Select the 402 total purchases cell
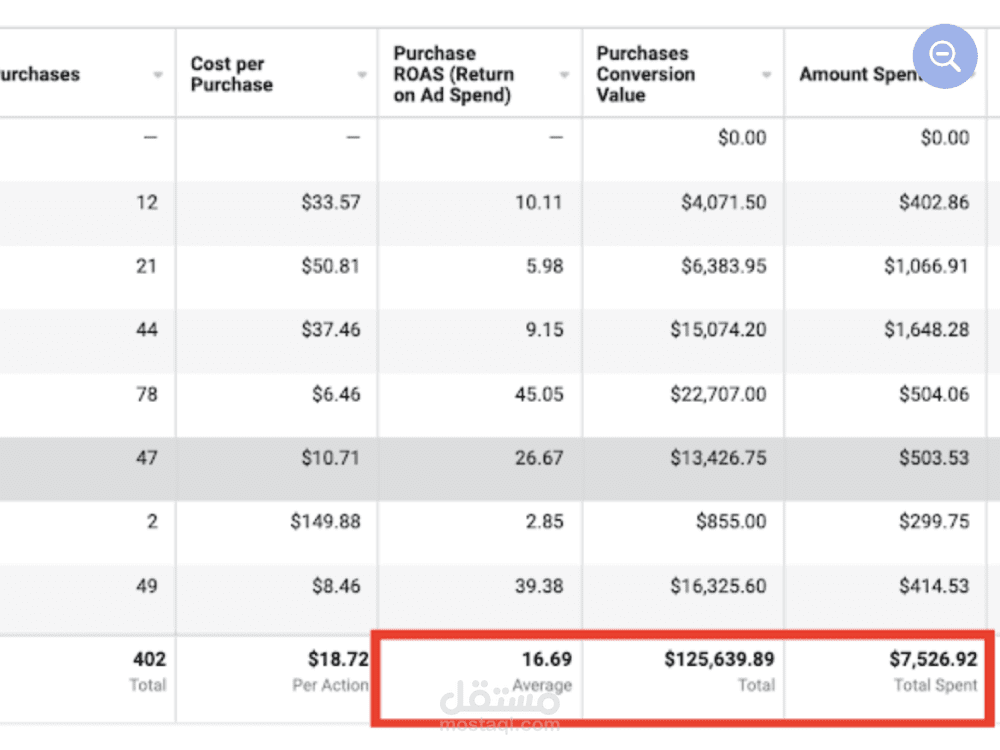The height and width of the screenshot is (750, 1000). coord(149,659)
